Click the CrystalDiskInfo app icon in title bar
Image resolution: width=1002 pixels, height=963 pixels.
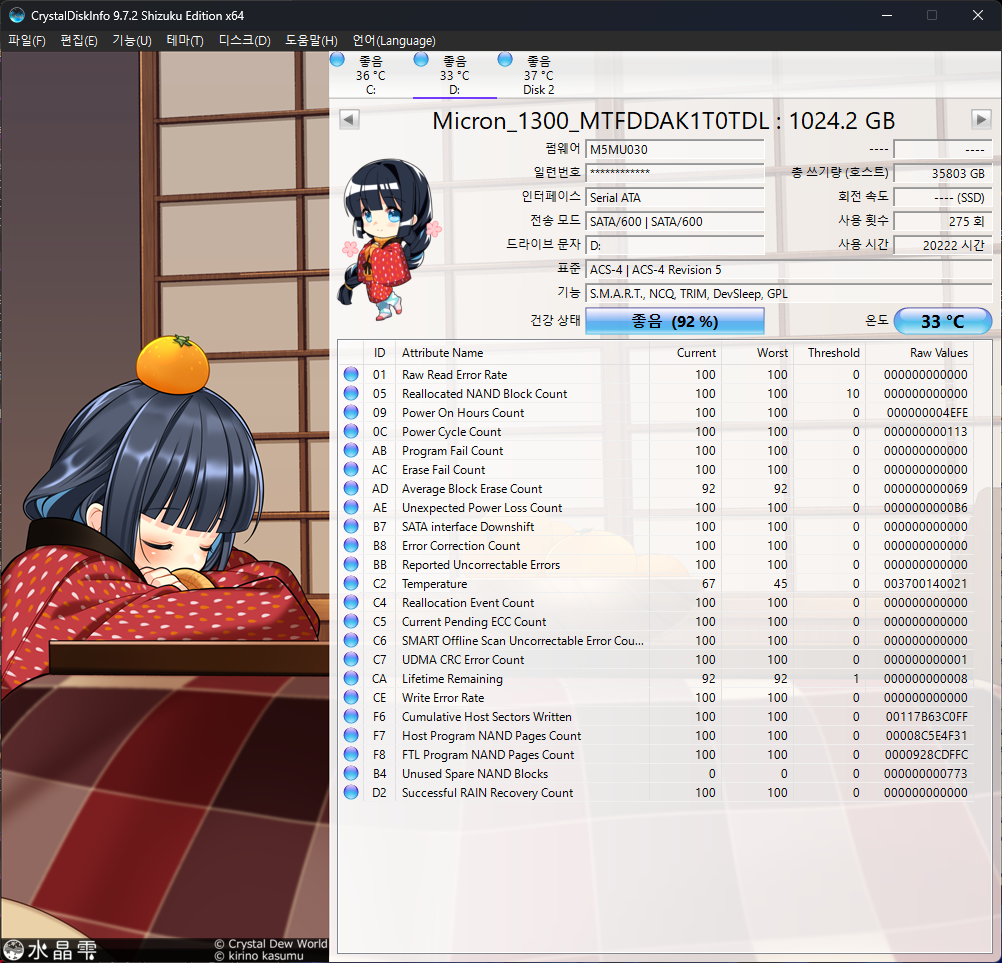tap(17, 16)
